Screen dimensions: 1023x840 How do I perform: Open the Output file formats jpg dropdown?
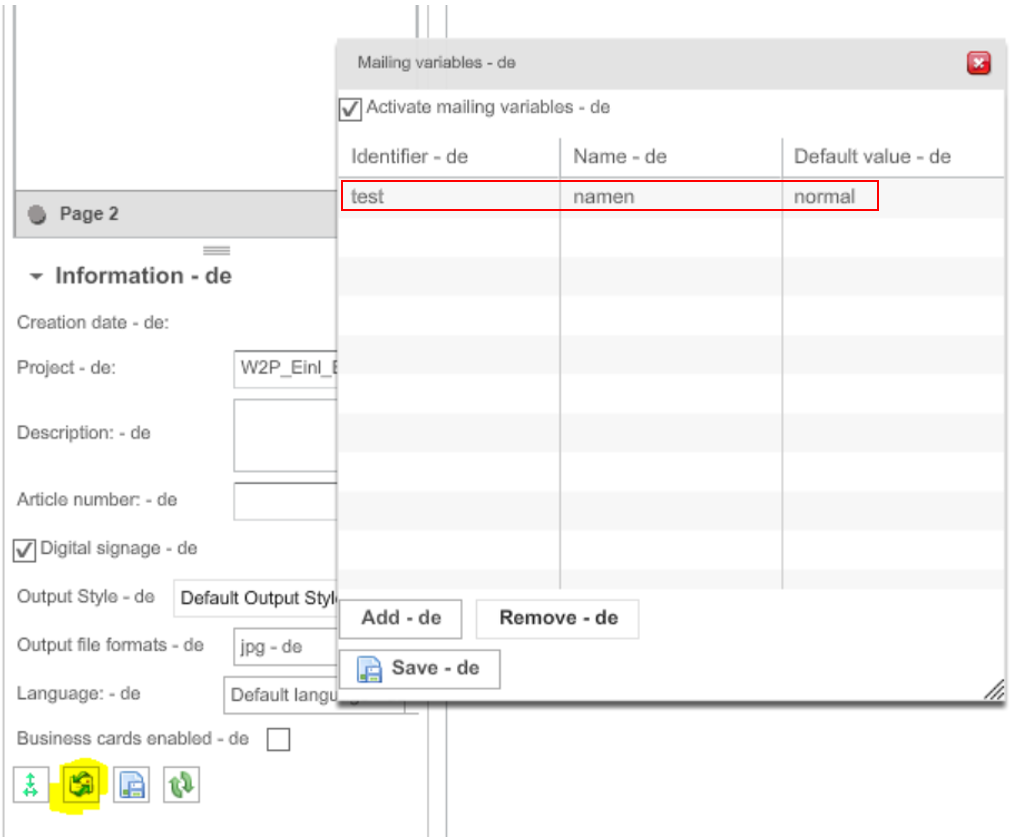(283, 646)
